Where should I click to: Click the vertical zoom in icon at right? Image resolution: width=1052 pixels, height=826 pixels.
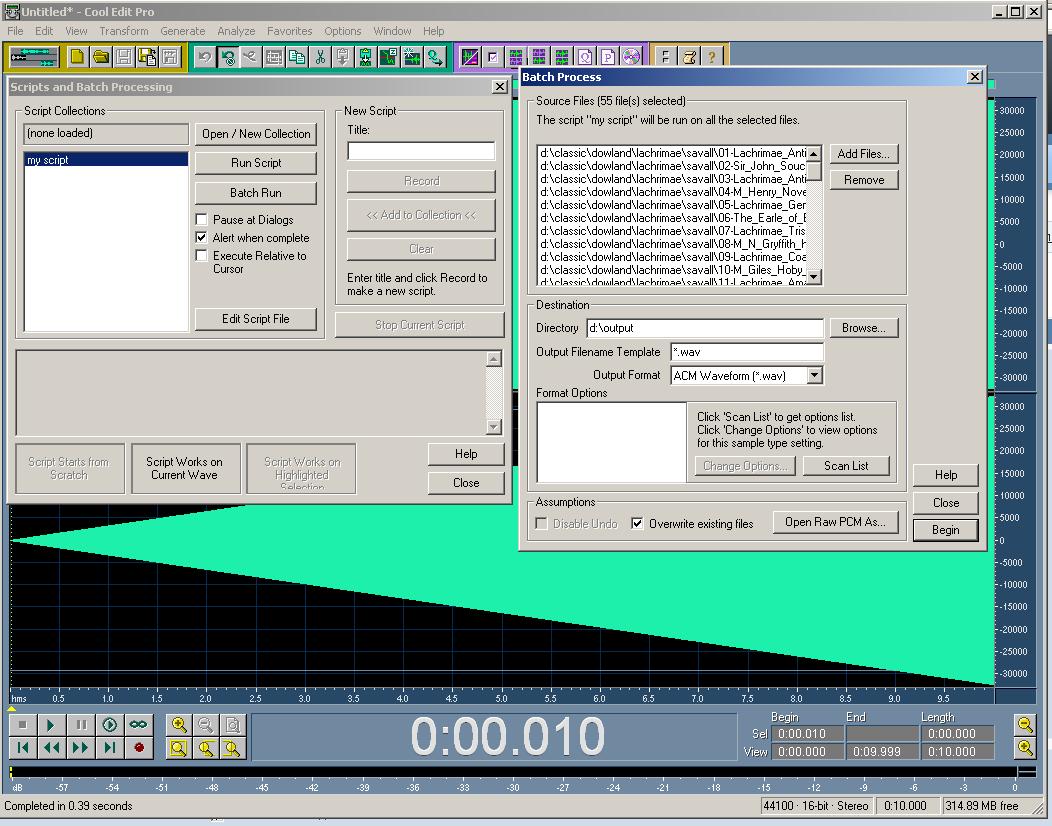pyautogui.click(x=1025, y=747)
